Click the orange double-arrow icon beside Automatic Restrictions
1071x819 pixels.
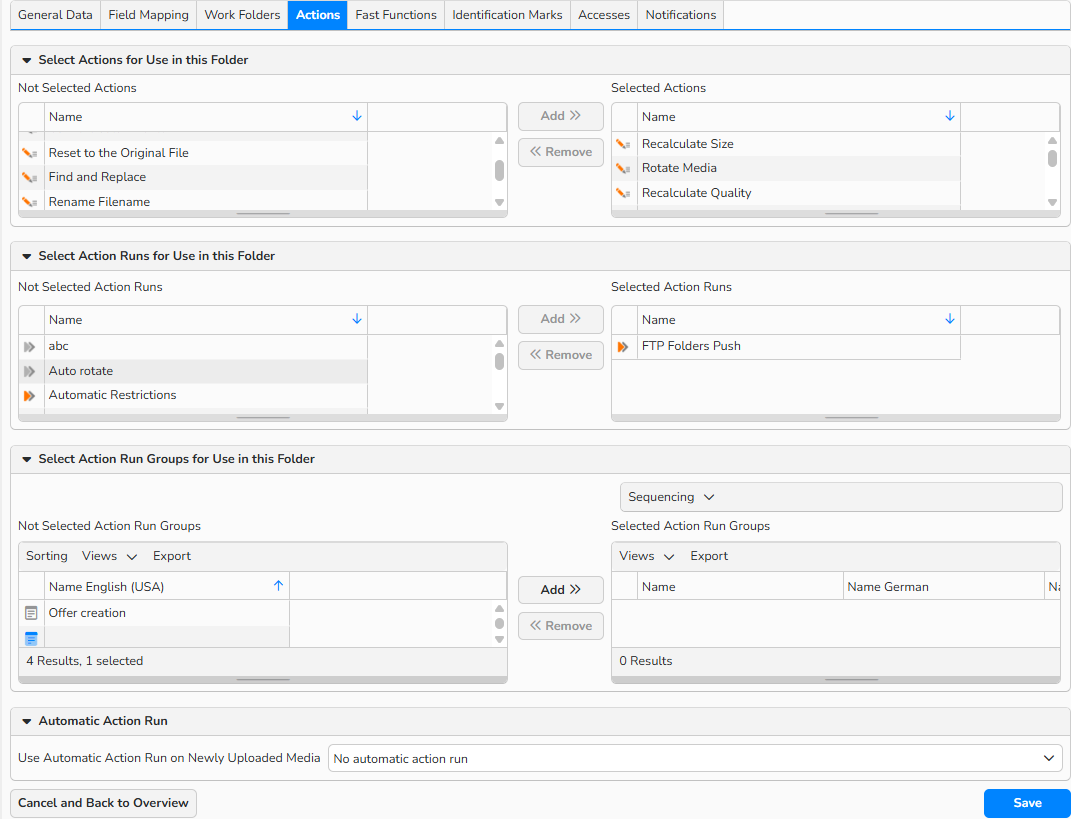[29, 396]
